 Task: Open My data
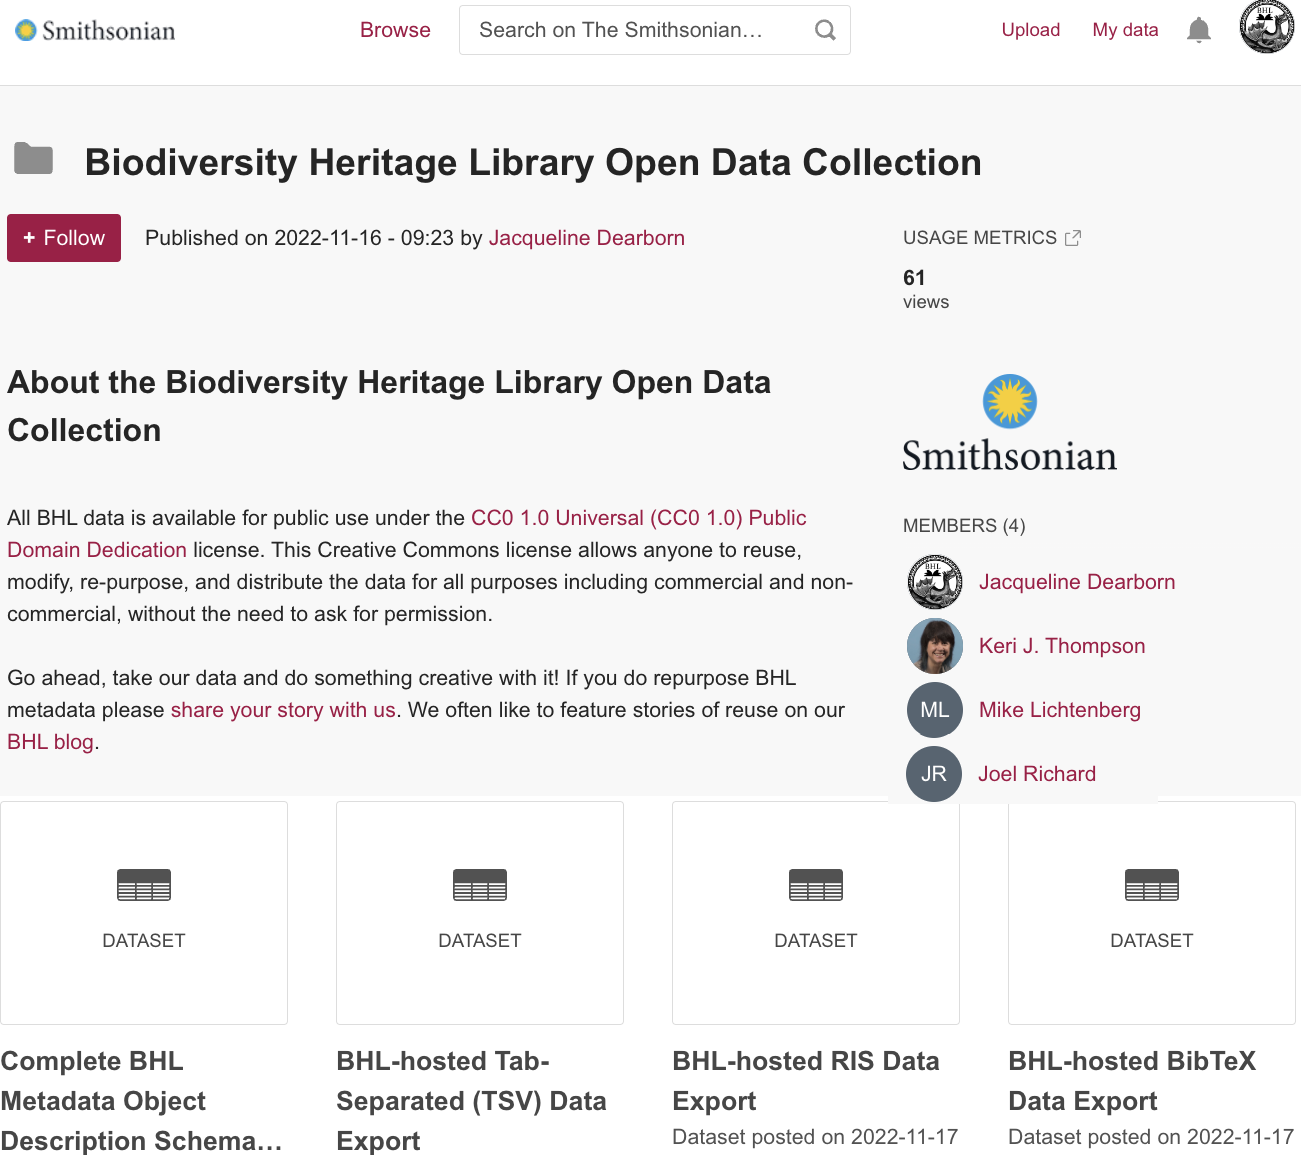click(1125, 30)
